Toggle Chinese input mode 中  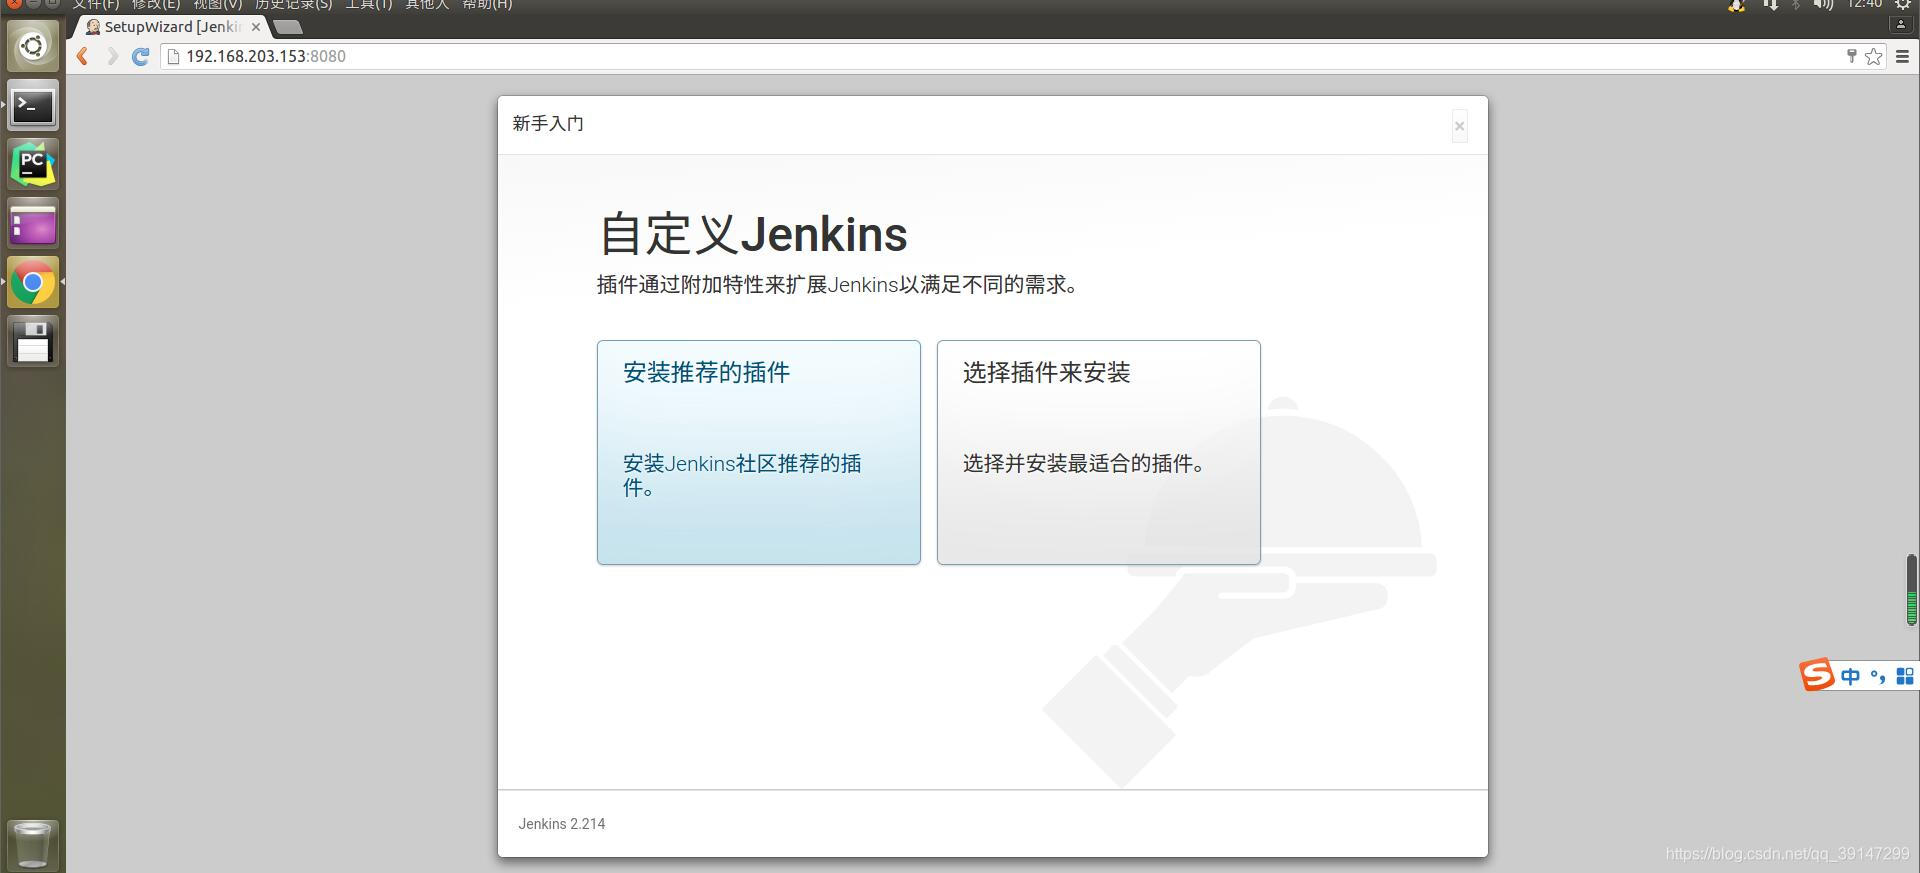click(1850, 677)
